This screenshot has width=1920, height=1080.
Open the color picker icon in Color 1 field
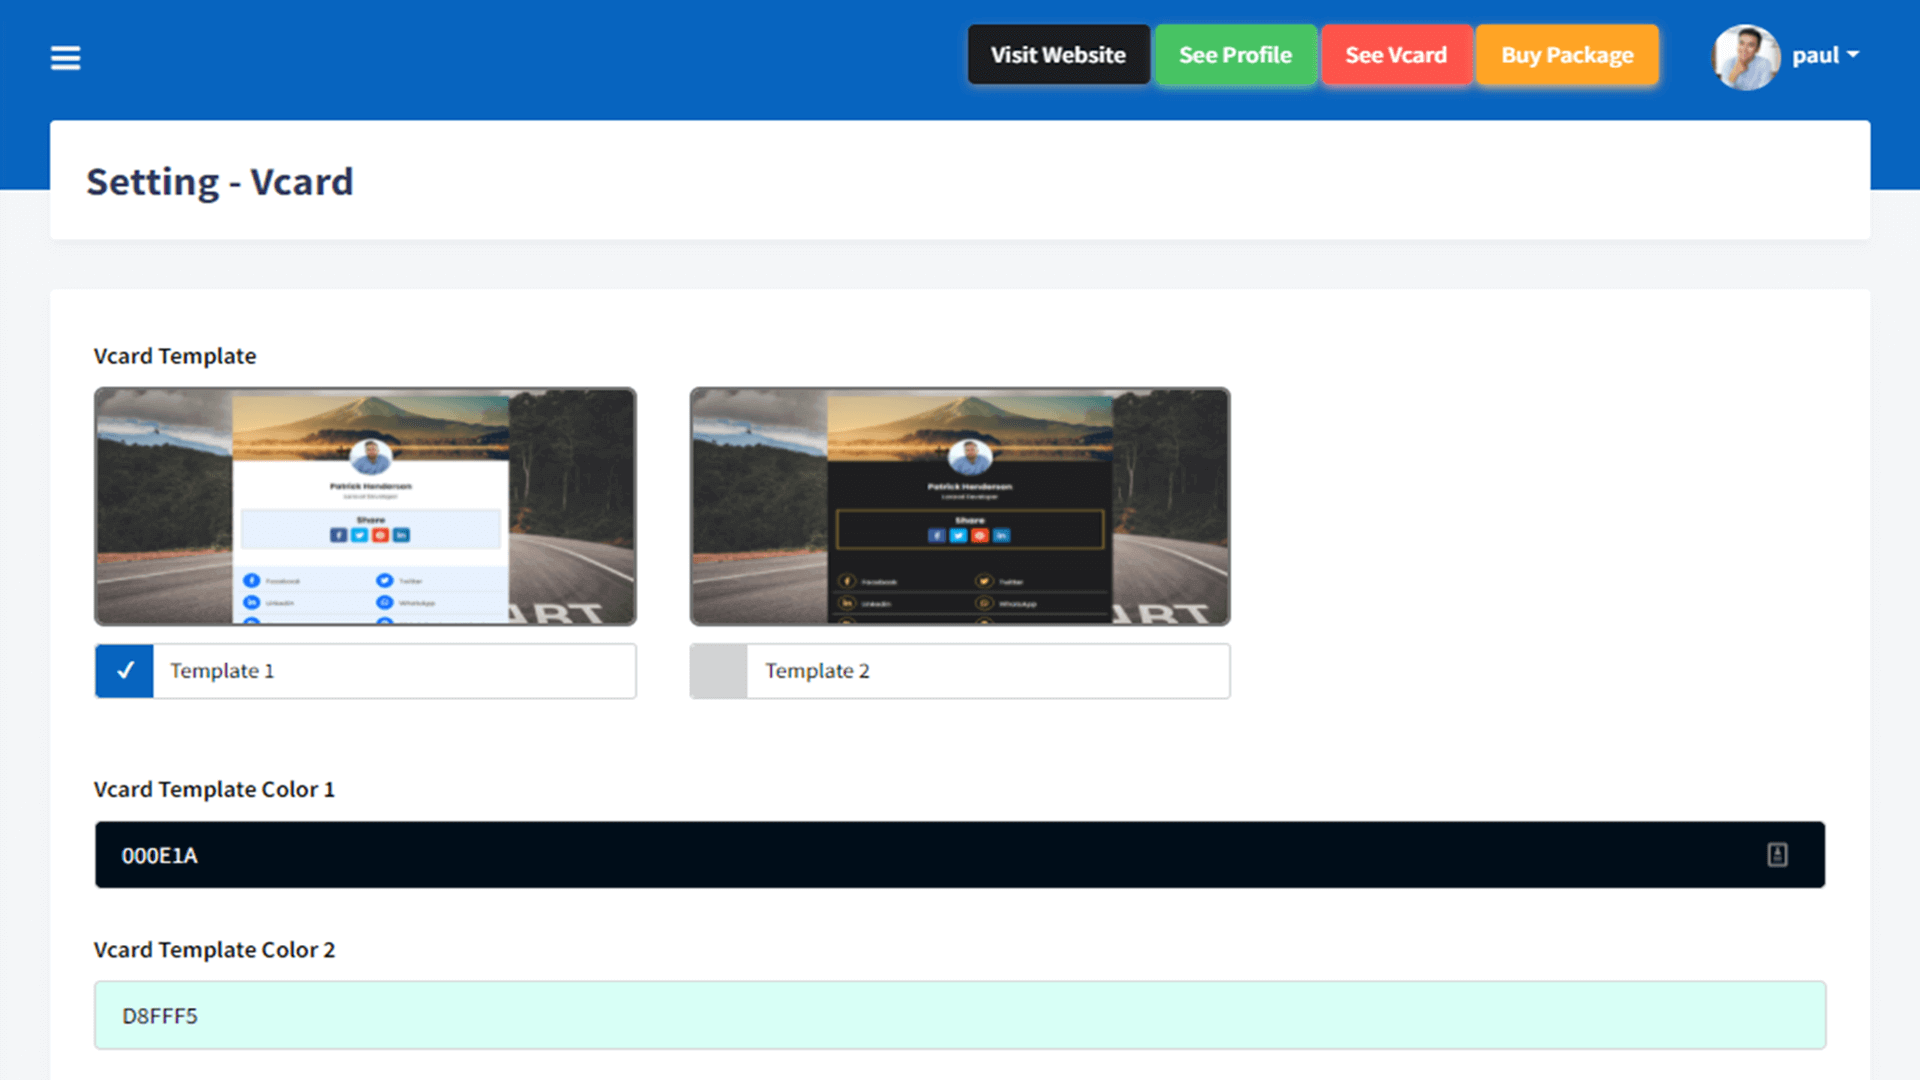pos(1776,855)
